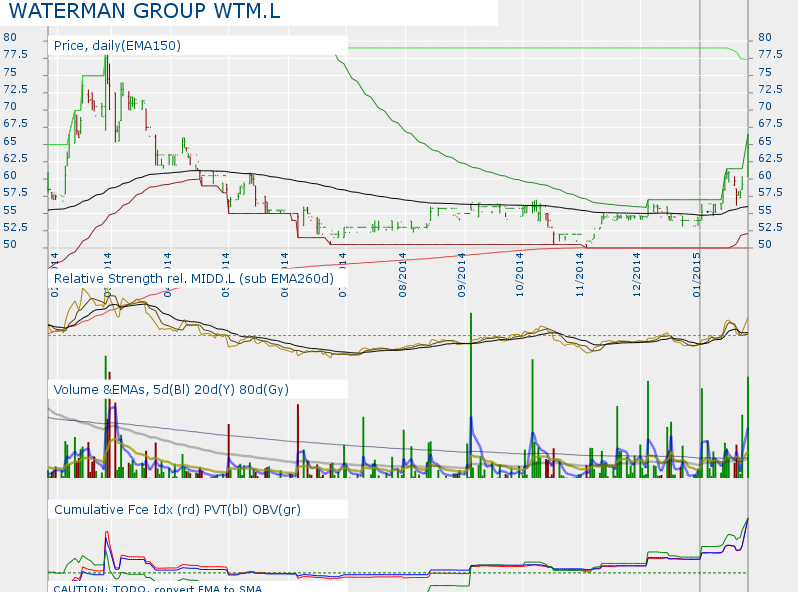Image resolution: width=798 pixels, height=592 pixels.
Task: Click the 65 value on left price axis
Action: tap(10, 141)
